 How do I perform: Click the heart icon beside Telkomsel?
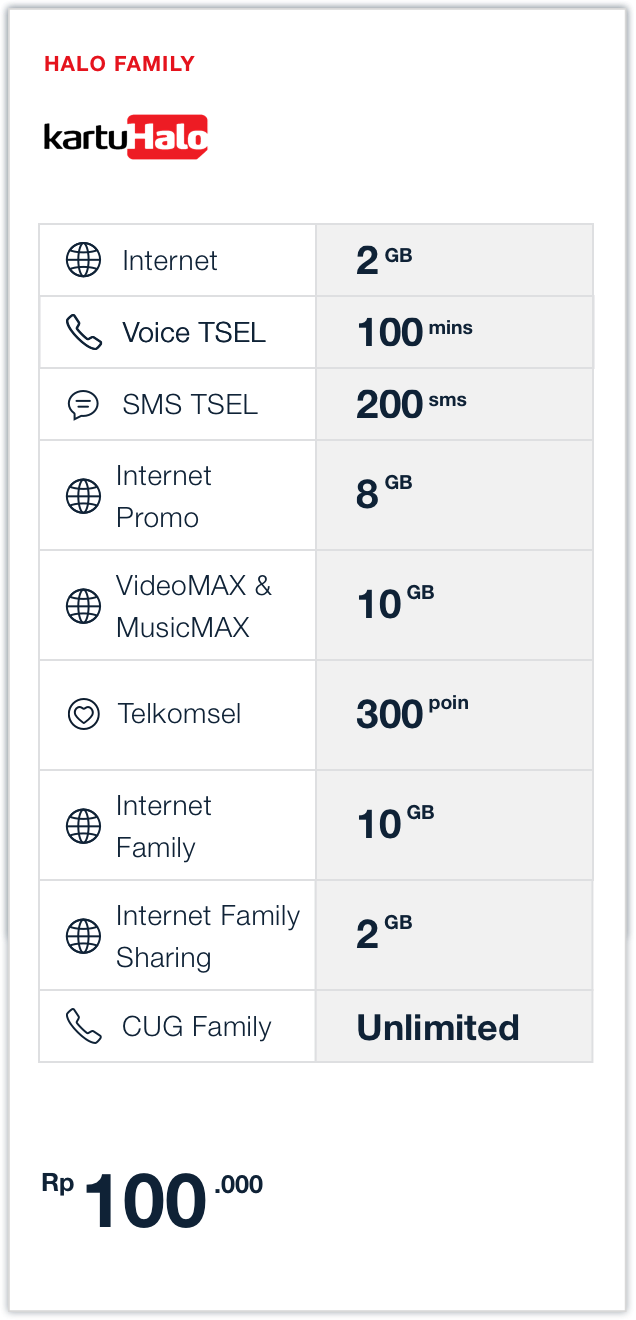click(84, 715)
